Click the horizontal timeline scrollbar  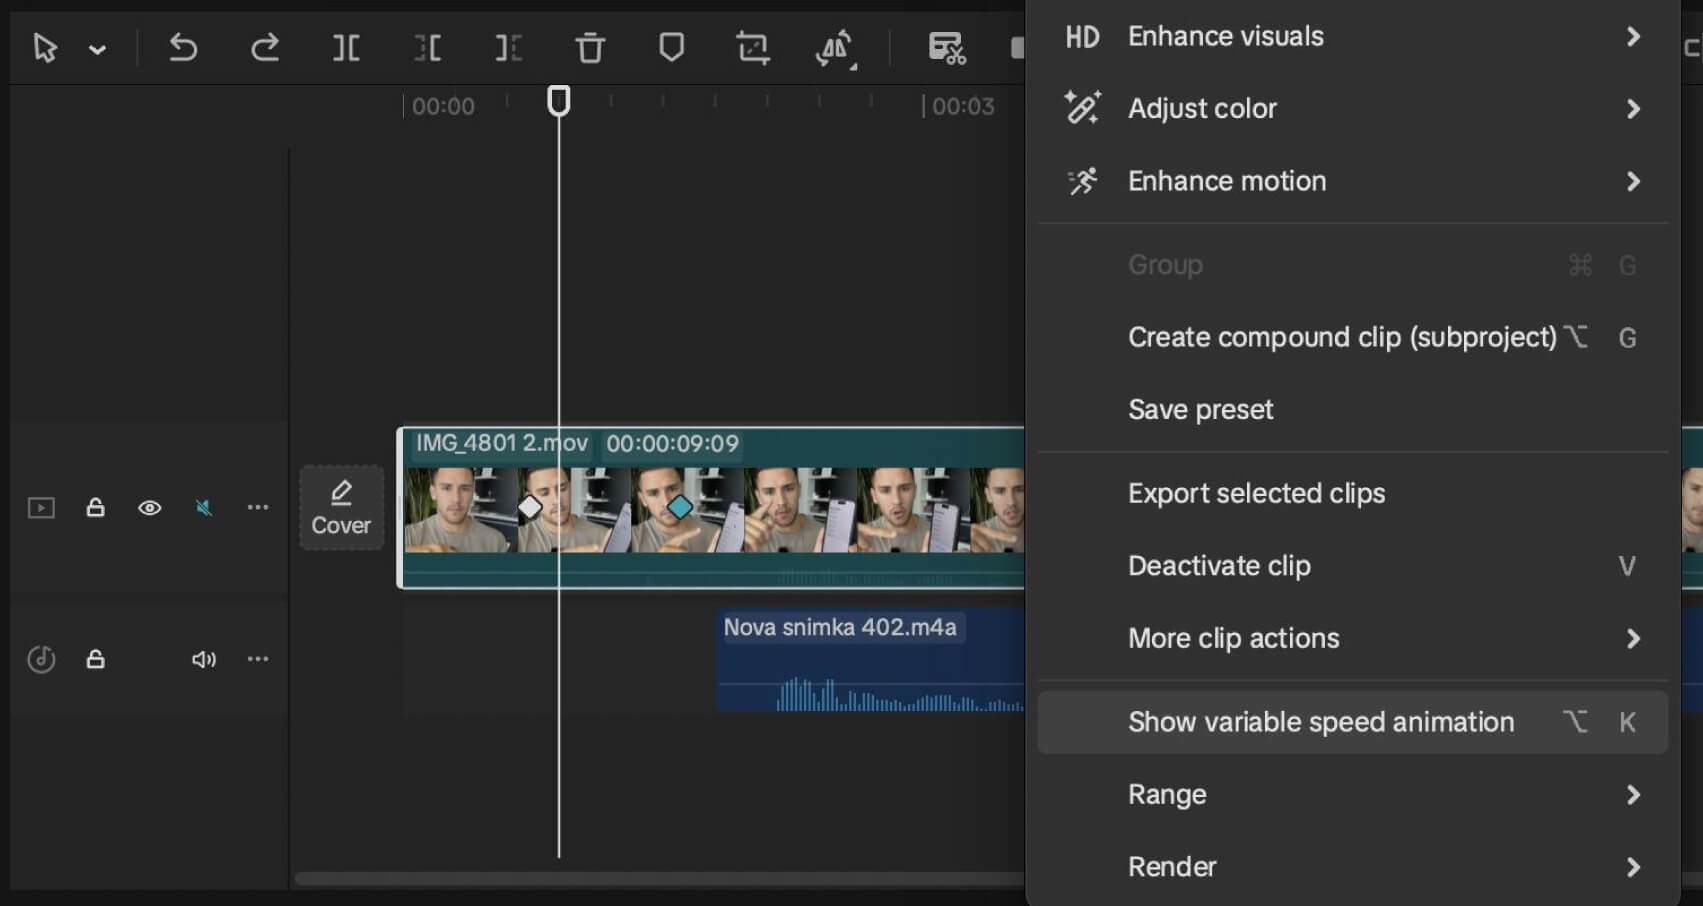(660, 879)
